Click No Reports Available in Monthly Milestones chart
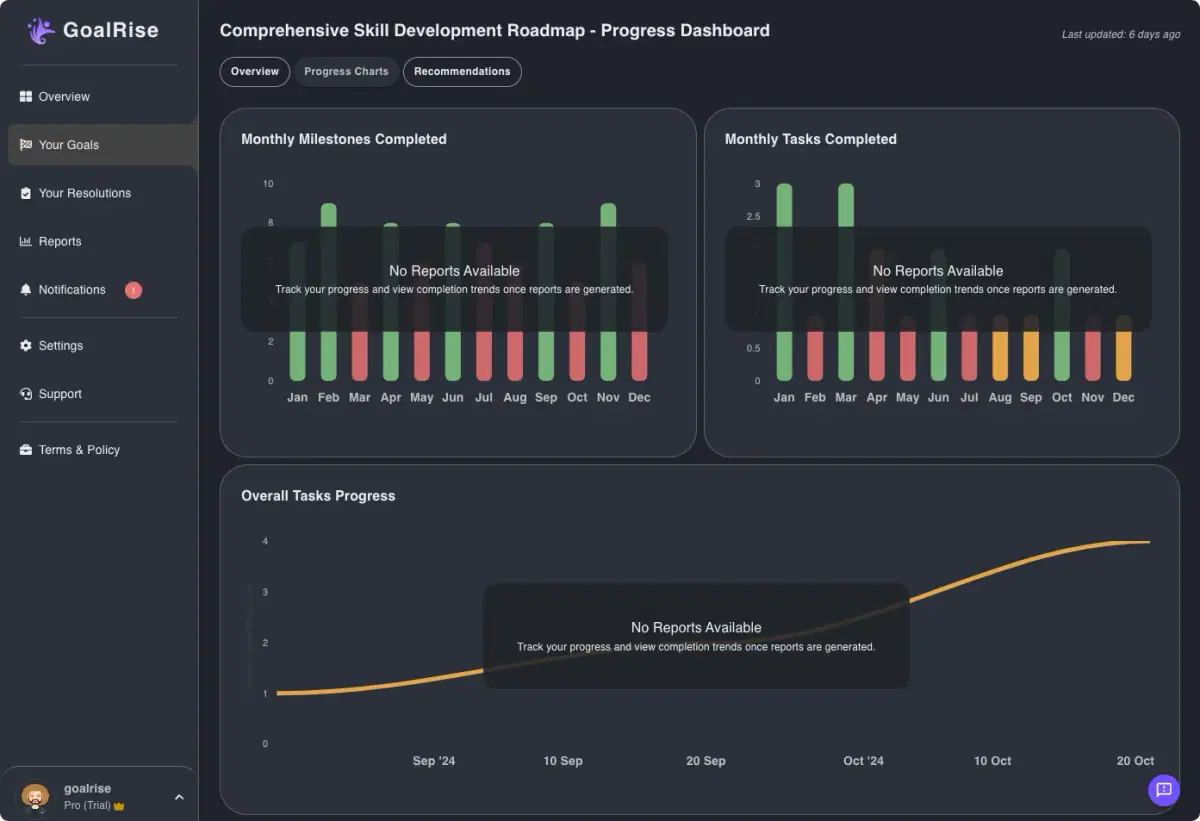Viewport: 1200px width, 821px height. tap(454, 271)
